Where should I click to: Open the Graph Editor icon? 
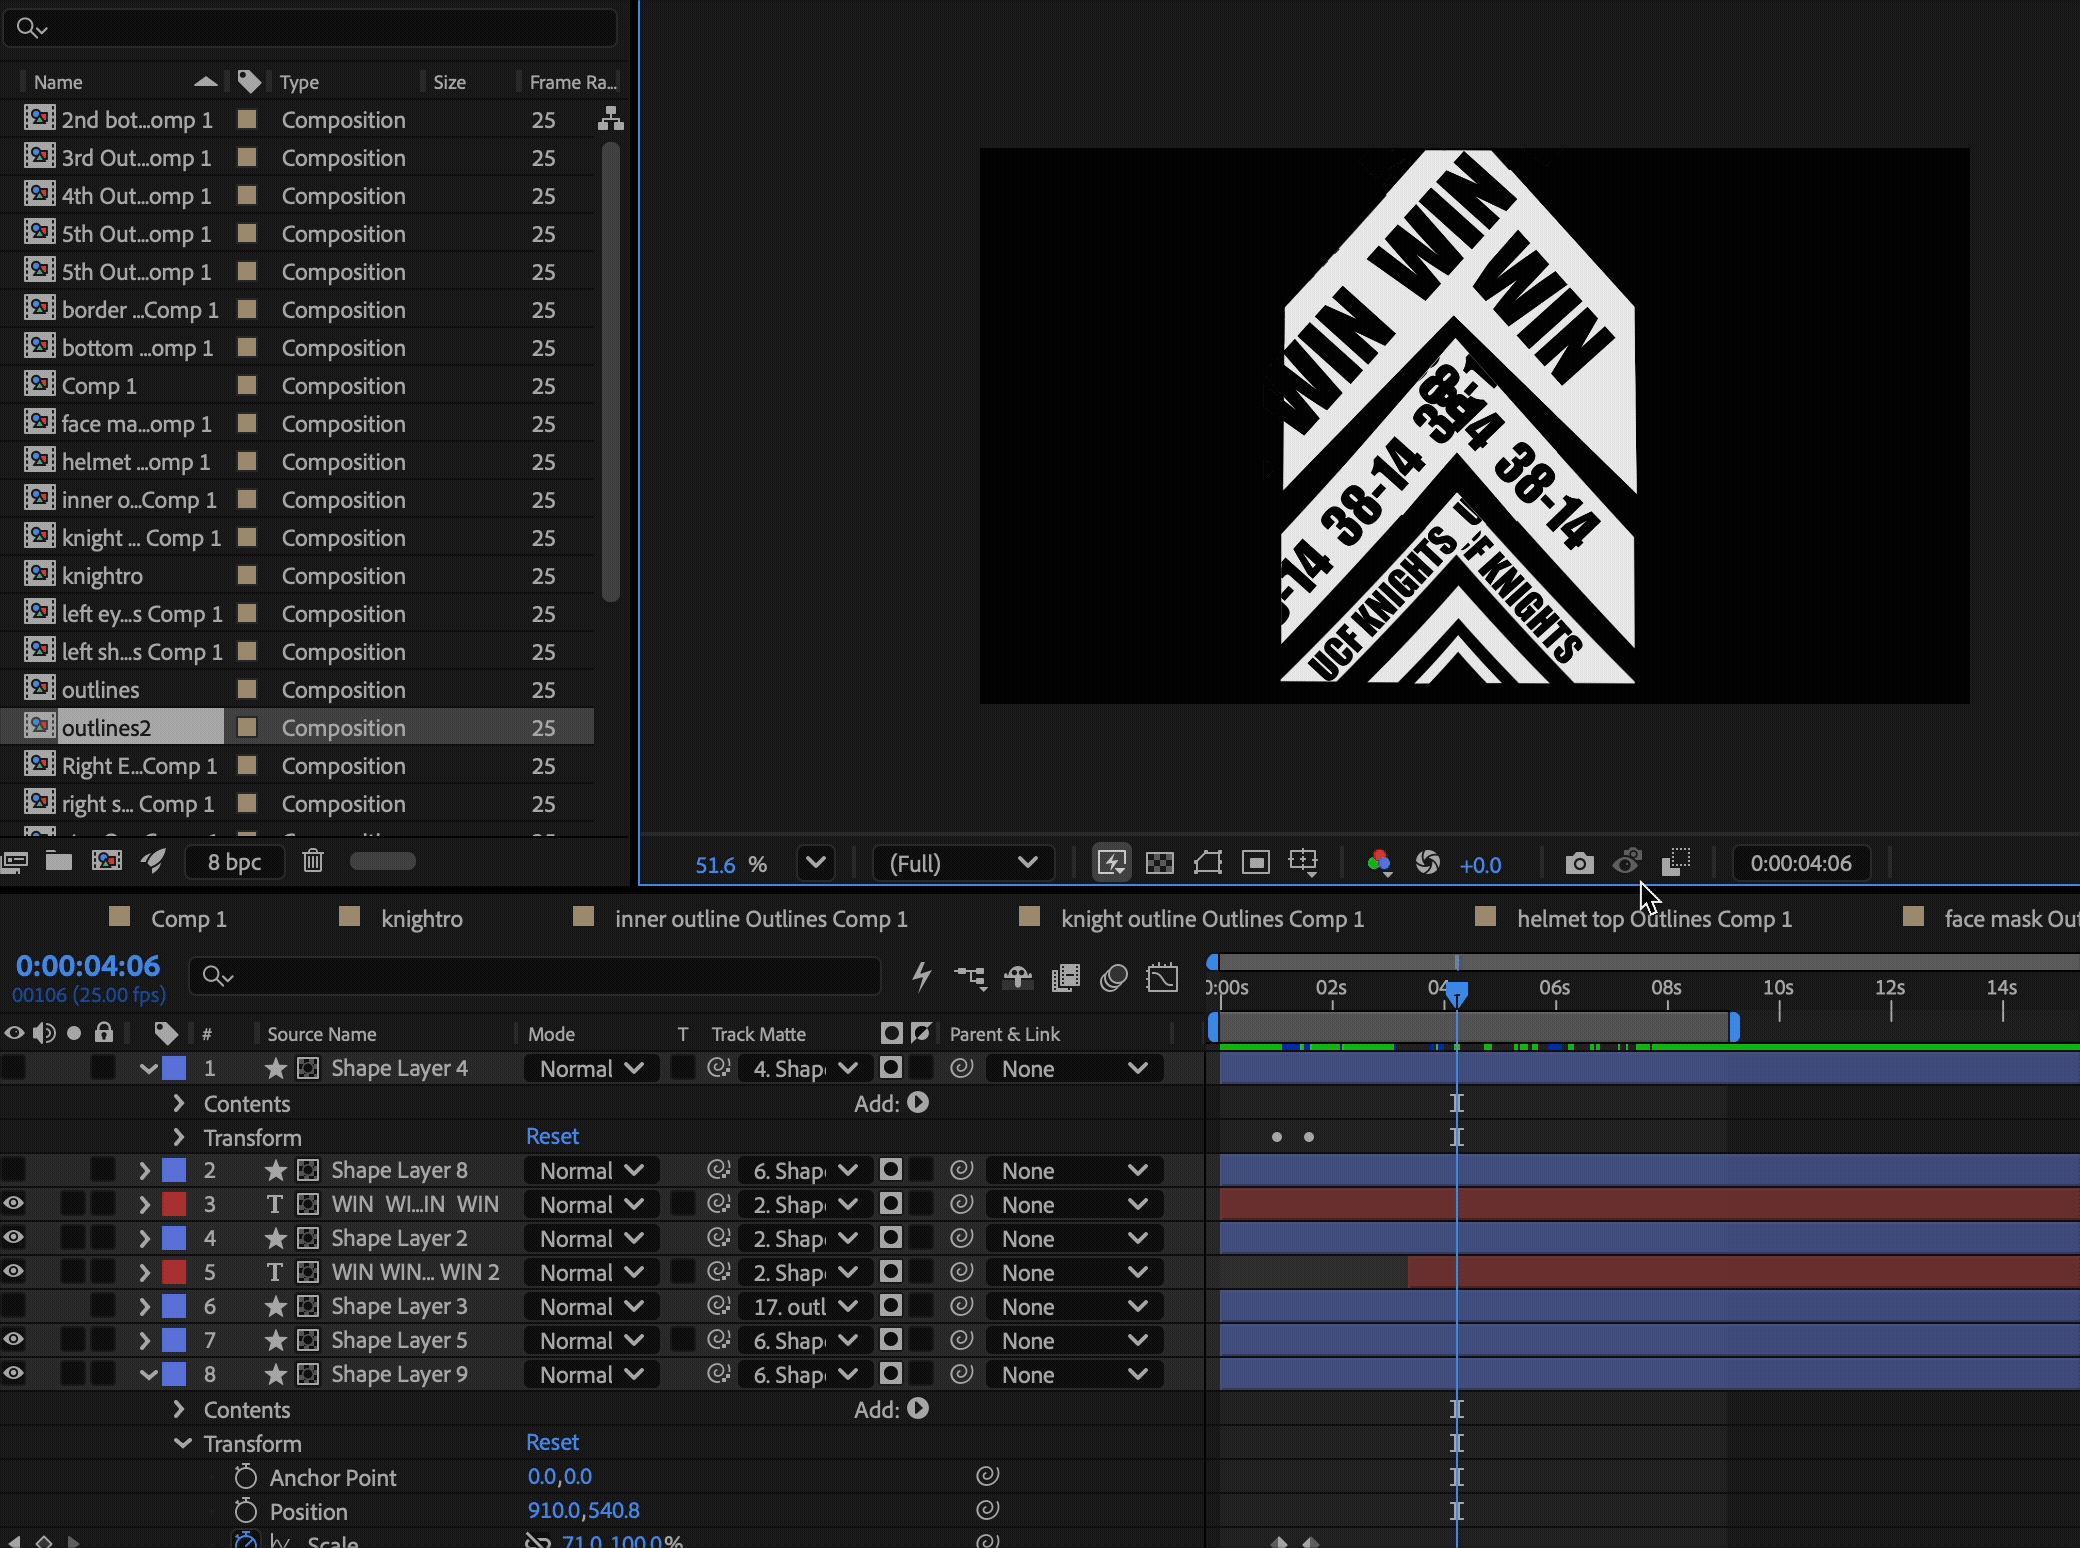(x=1162, y=977)
